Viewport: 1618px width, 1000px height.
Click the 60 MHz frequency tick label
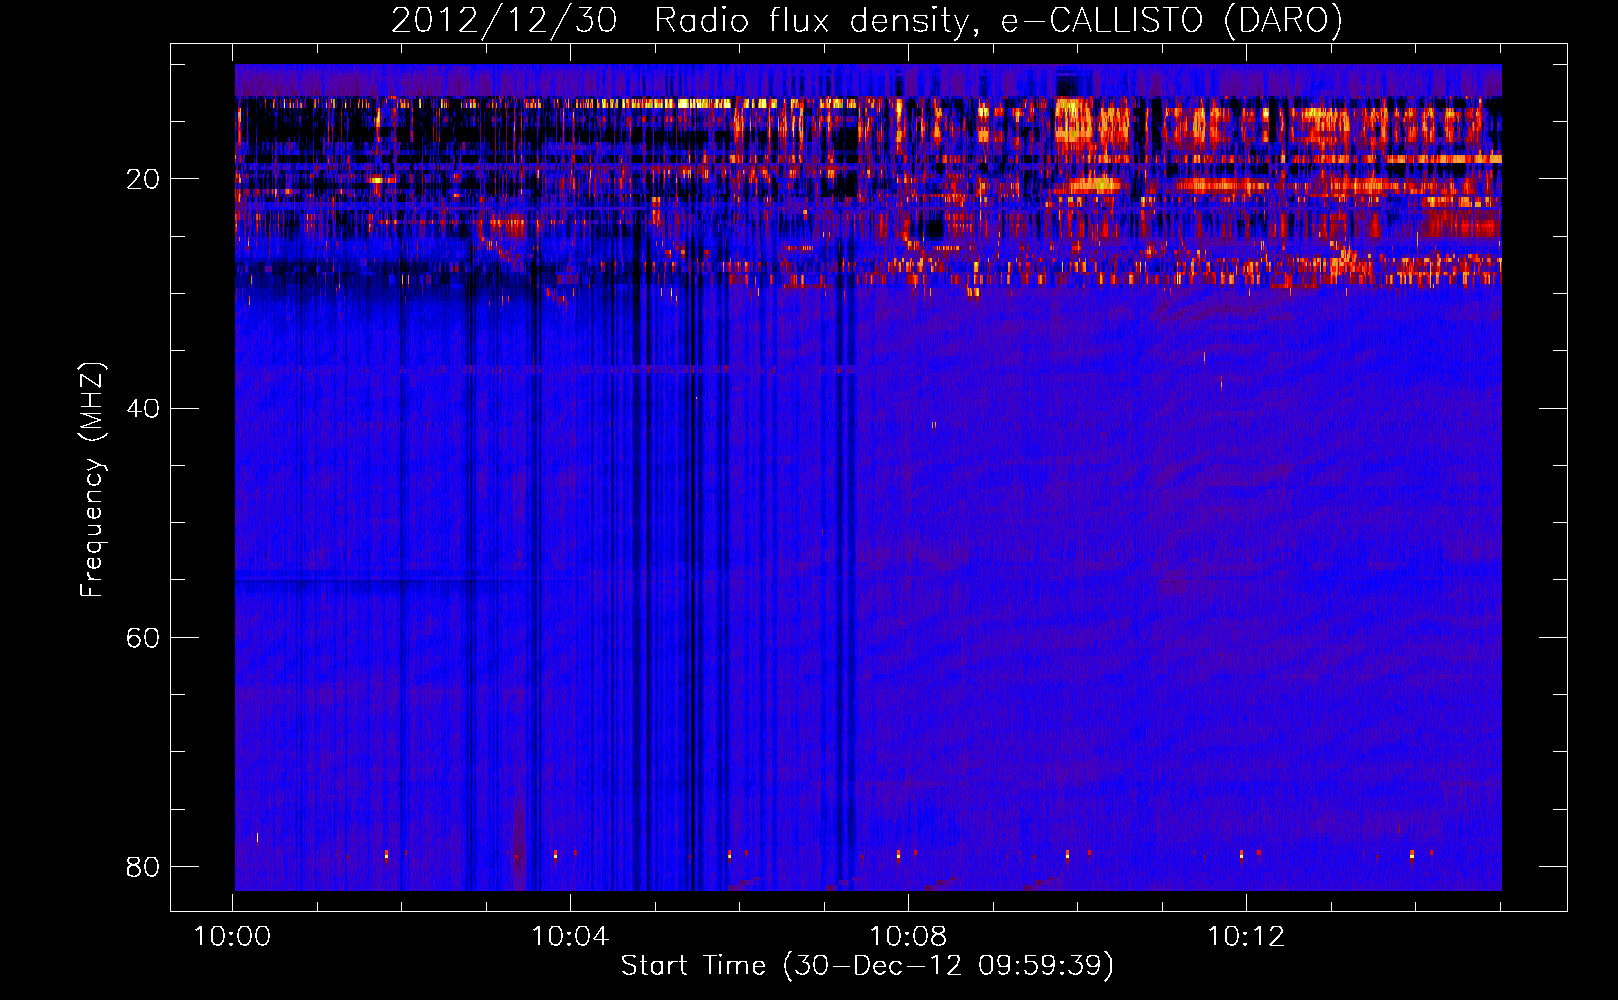coord(143,637)
